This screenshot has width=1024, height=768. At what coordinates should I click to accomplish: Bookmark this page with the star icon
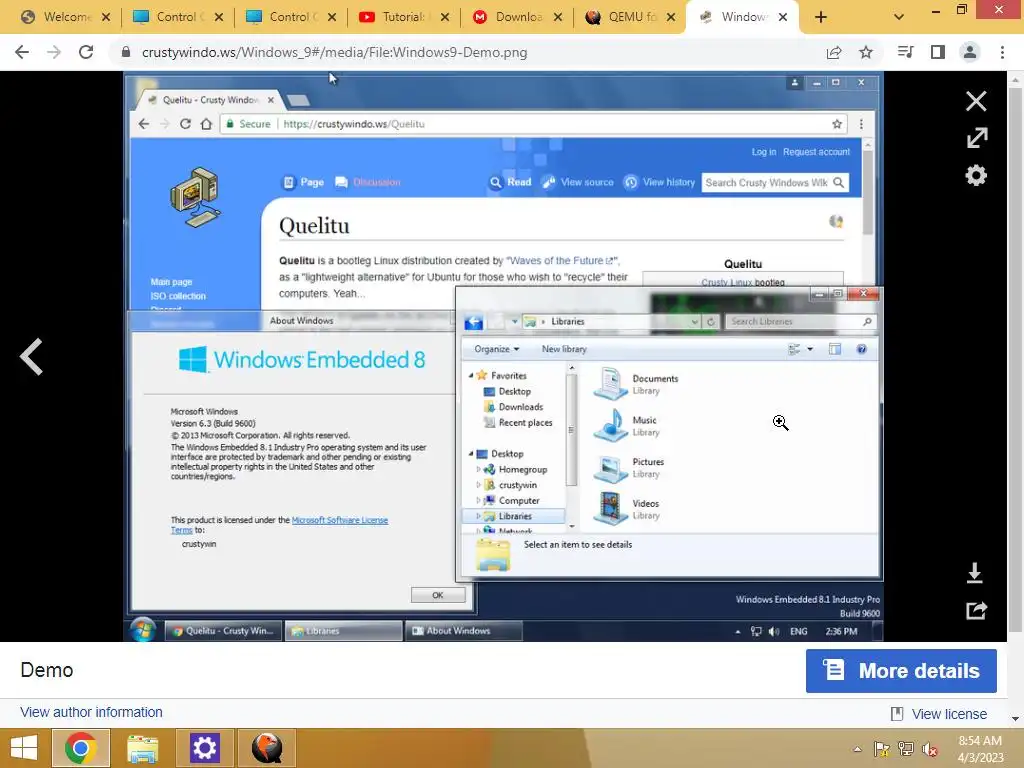pos(866,52)
